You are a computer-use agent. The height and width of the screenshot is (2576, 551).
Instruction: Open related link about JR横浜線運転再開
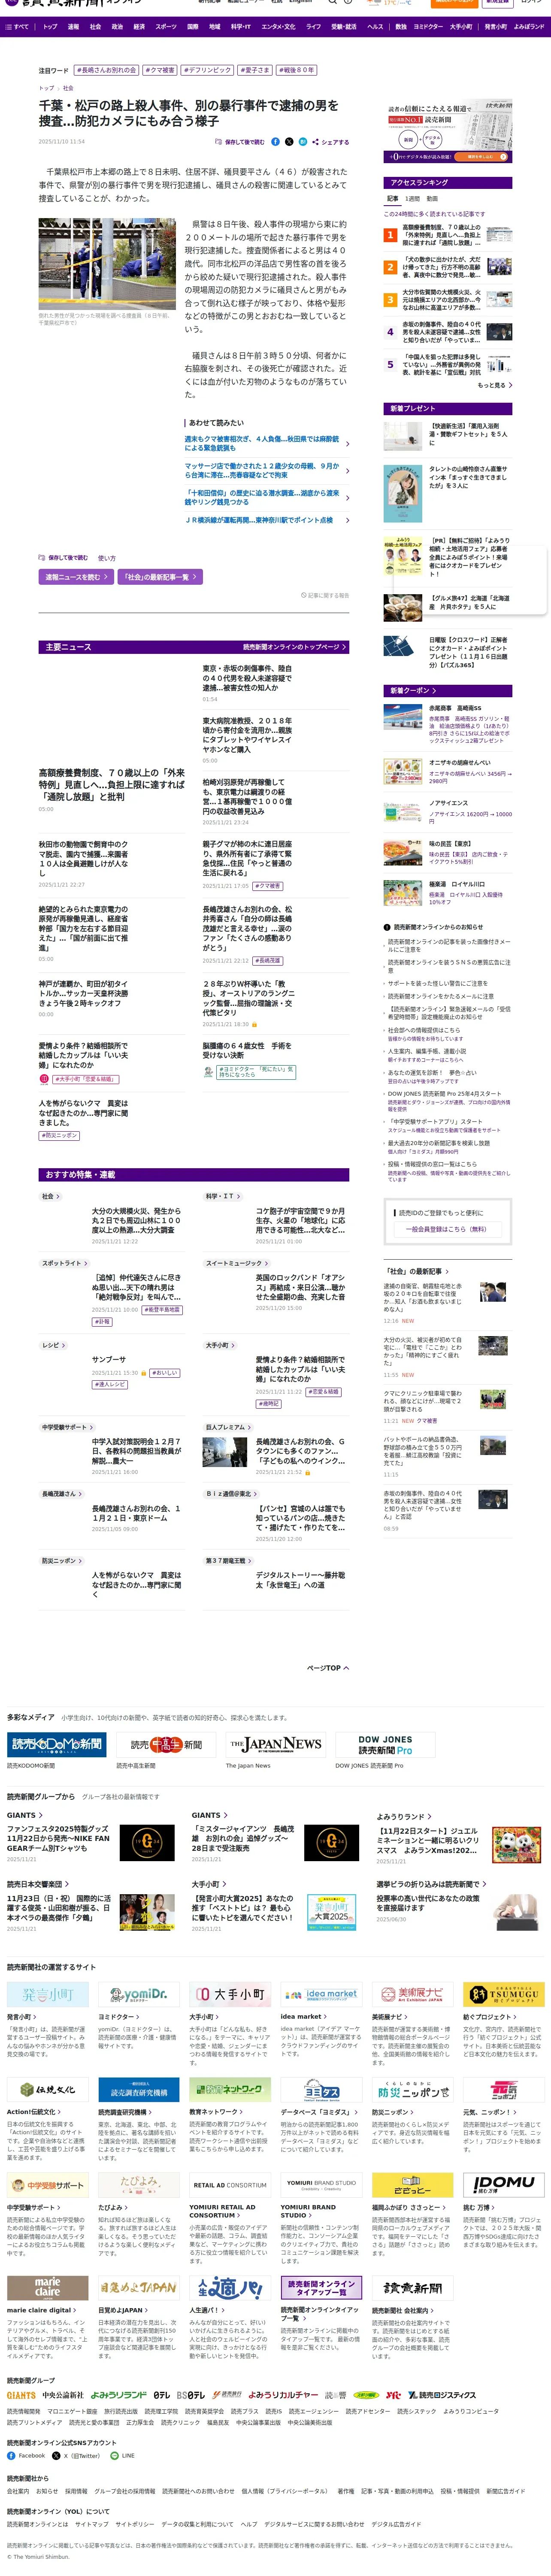coord(267,520)
